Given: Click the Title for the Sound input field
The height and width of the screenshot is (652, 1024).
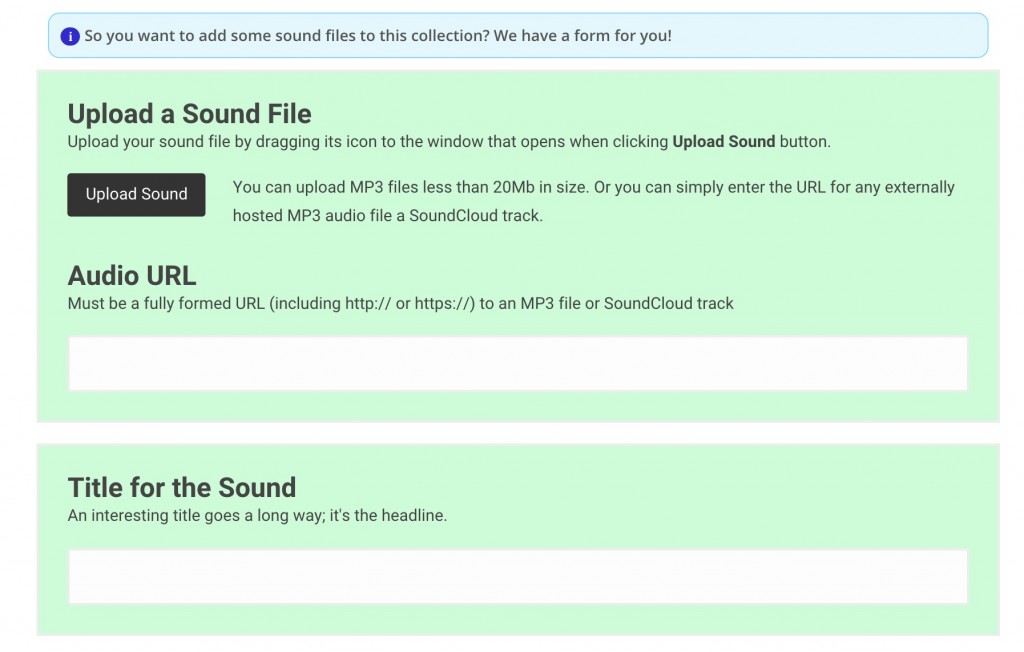Looking at the screenshot, I should (517, 576).
